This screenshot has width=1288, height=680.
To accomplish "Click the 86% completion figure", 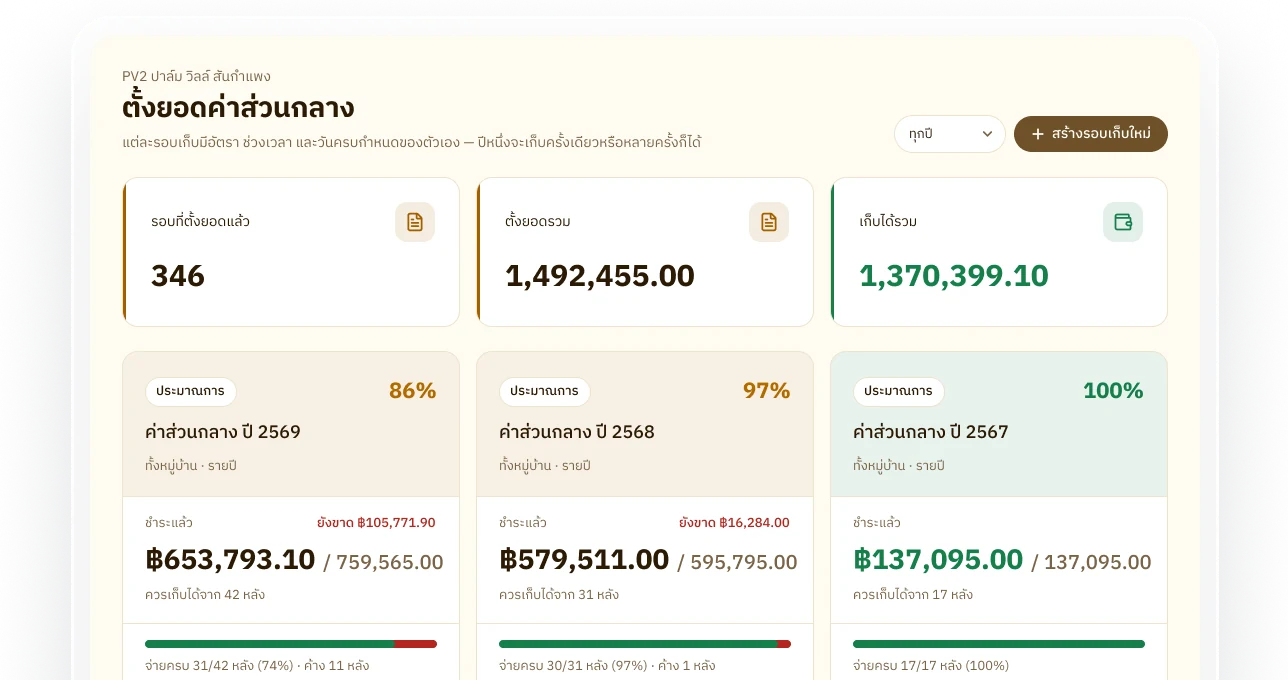I will point(412,391).
